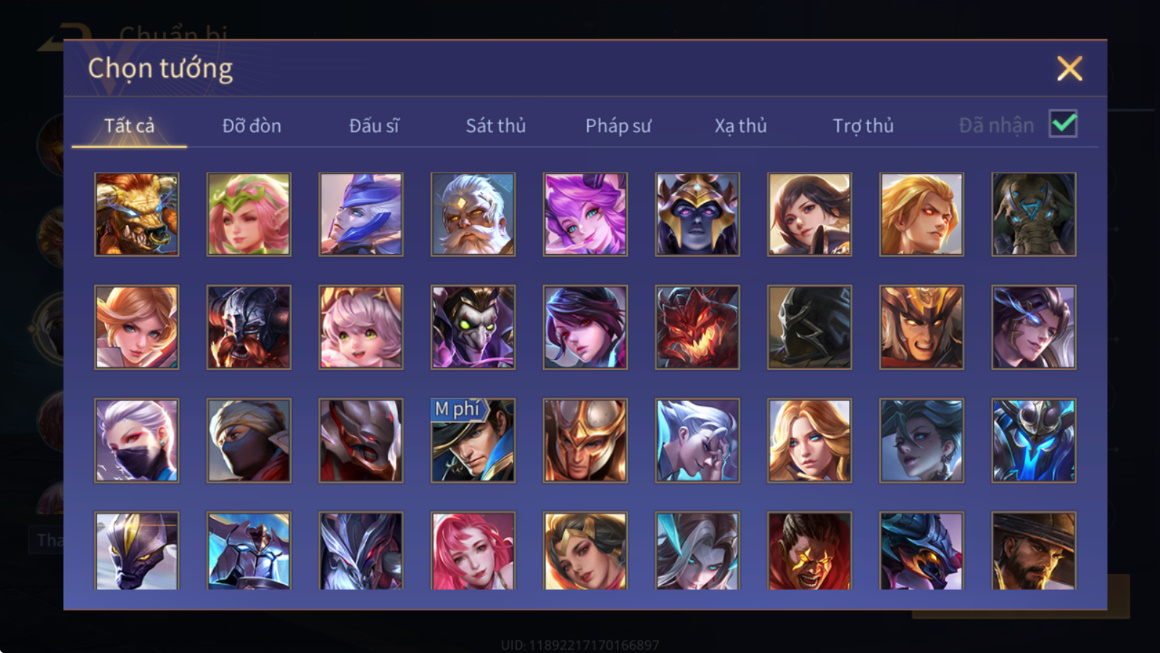Image resolution: width=1160 pixels, height=653 pixels.
Task: Pick the white-haired masked ninja woman
Action: pos(137,440)
